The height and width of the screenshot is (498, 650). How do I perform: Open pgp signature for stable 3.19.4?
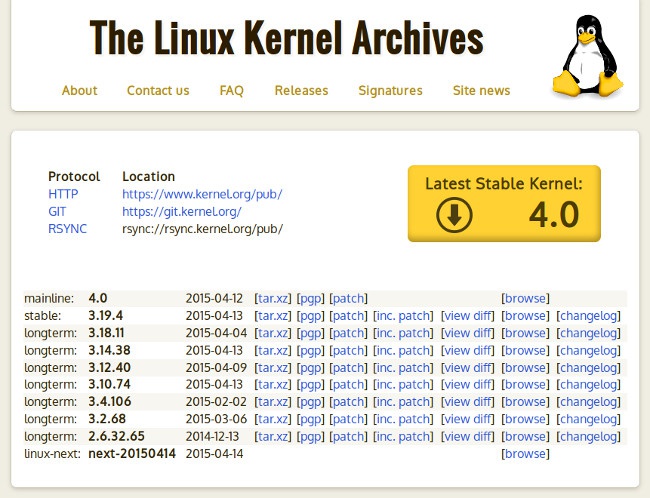pyautogui.click(x=311, y=316)
